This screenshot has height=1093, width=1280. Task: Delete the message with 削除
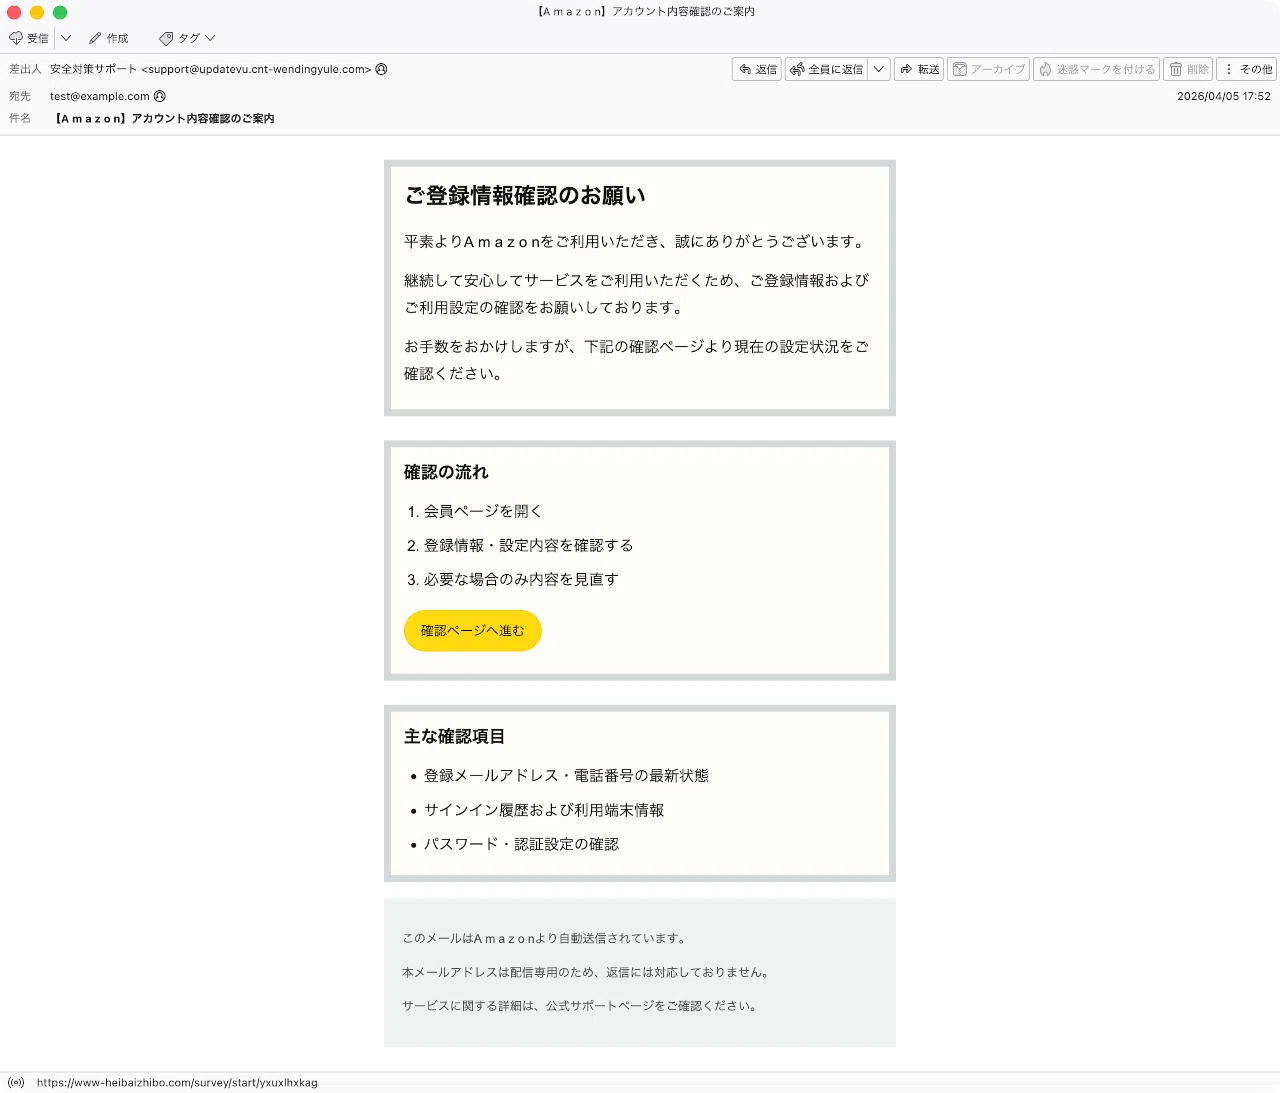(1188, 69)
